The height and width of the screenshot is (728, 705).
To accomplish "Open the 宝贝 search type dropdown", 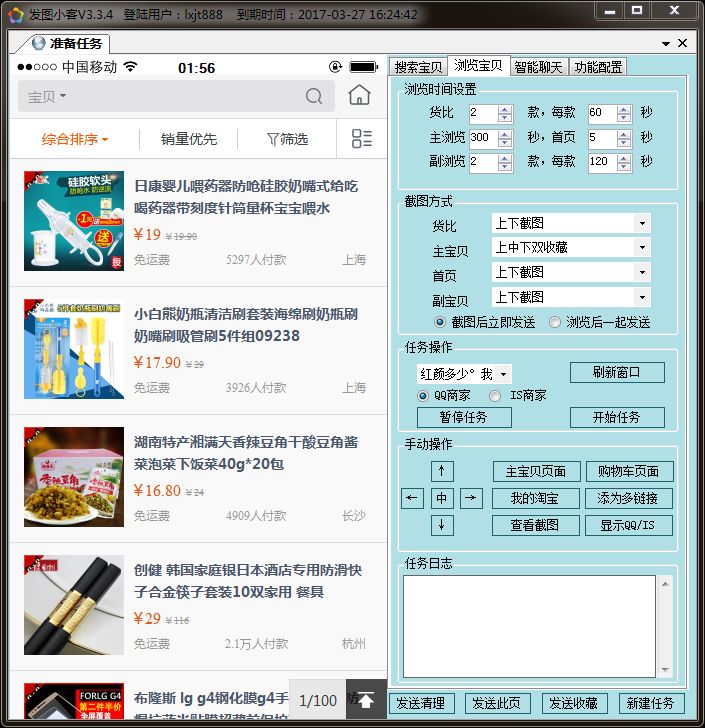I will click(x=47, y=96).
